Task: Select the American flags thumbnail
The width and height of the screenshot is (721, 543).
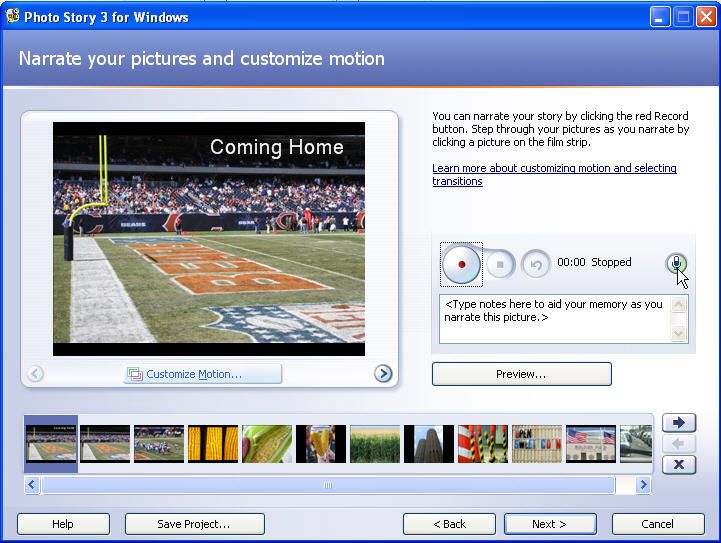Action: [x=591, y=444]
